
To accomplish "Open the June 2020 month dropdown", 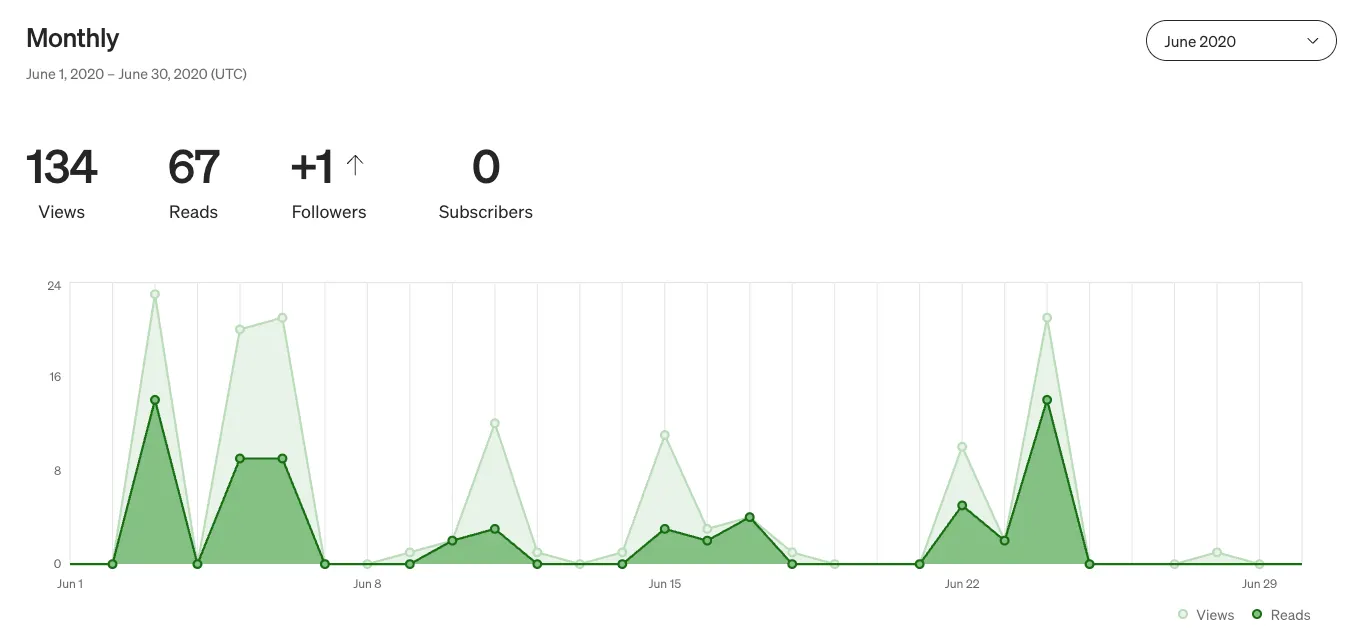I will point(1241,41).
